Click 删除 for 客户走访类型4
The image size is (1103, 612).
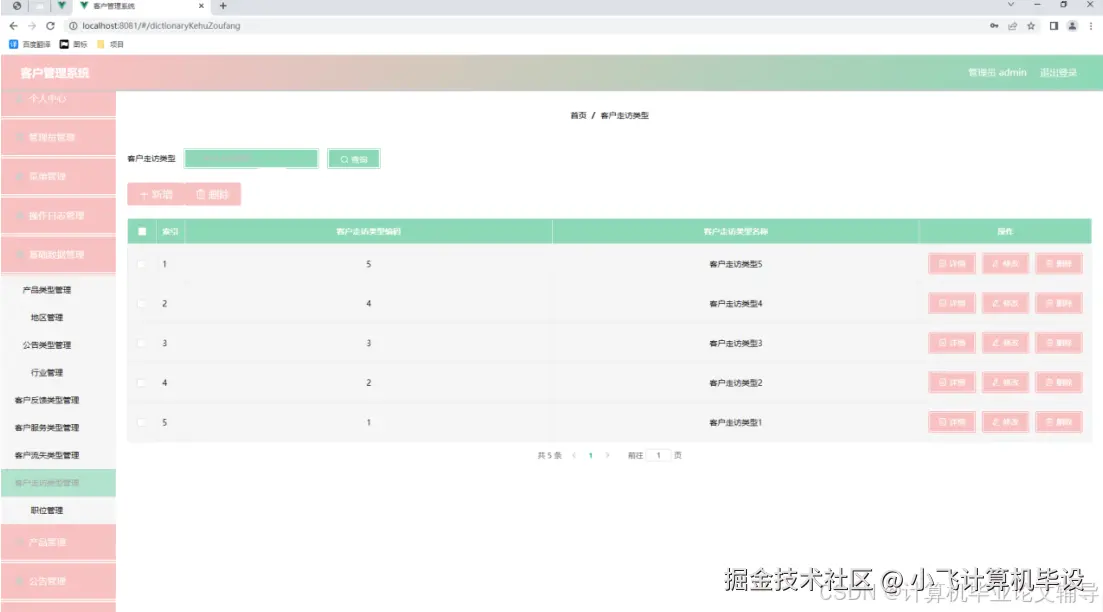coord(1059,304)
